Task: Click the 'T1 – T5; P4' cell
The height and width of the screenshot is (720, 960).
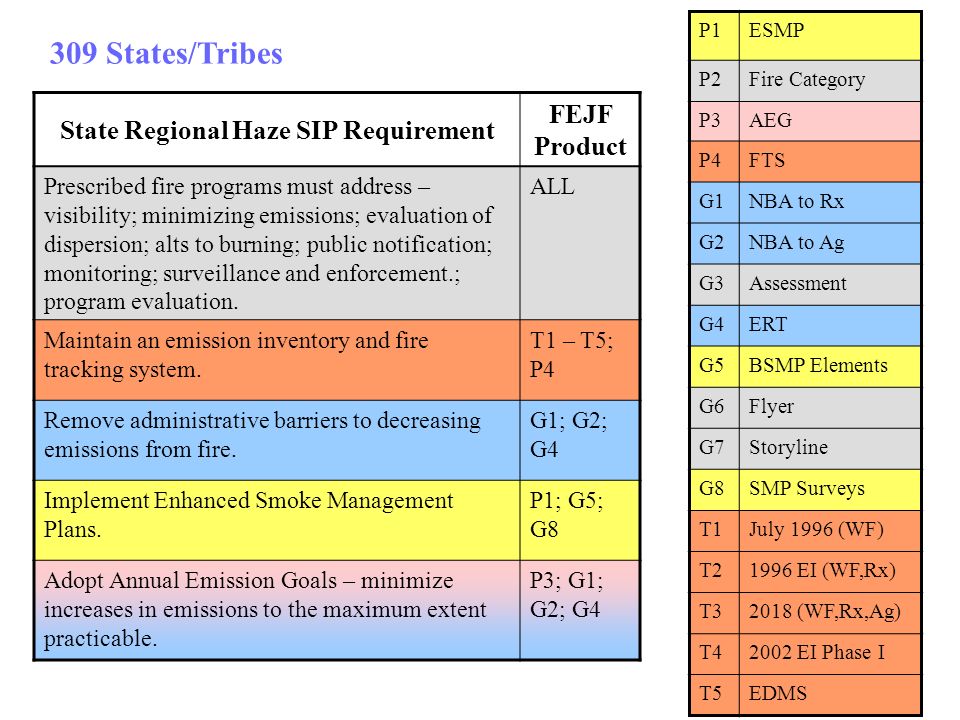Action: (580, 360)
